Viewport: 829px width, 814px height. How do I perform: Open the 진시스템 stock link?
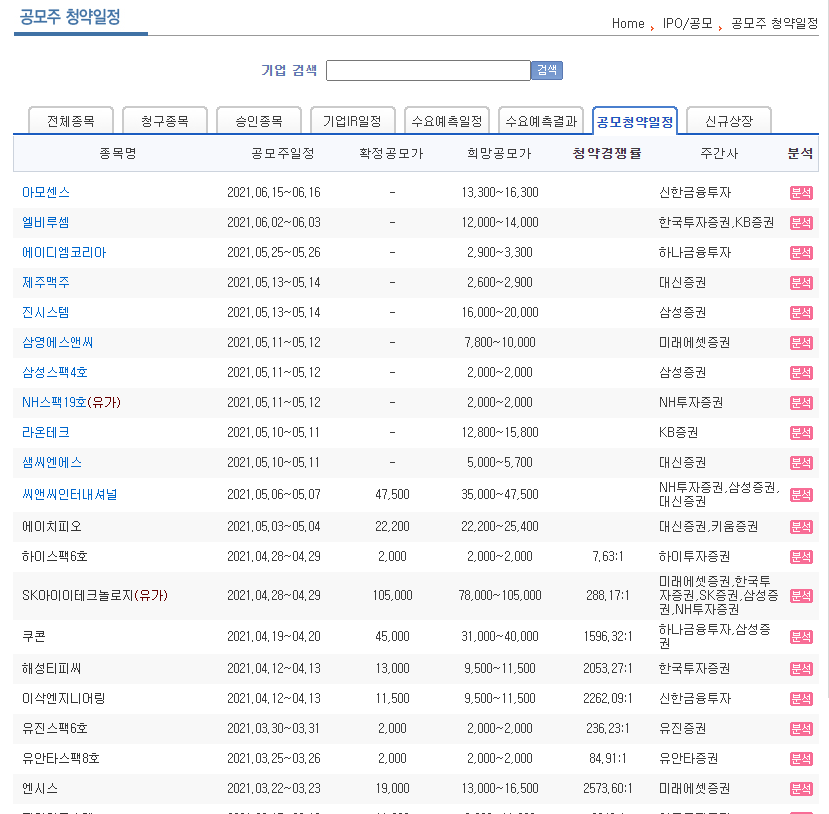pyautogui.click(x=46, y=312)
